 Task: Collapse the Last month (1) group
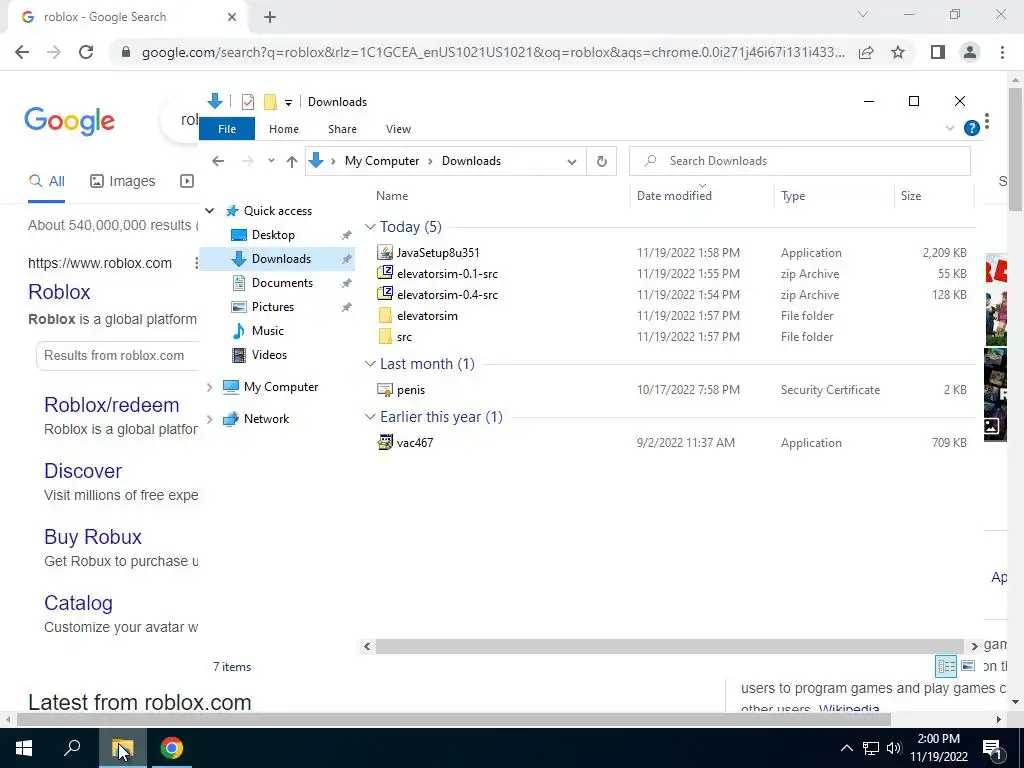(x=370, y=364)
